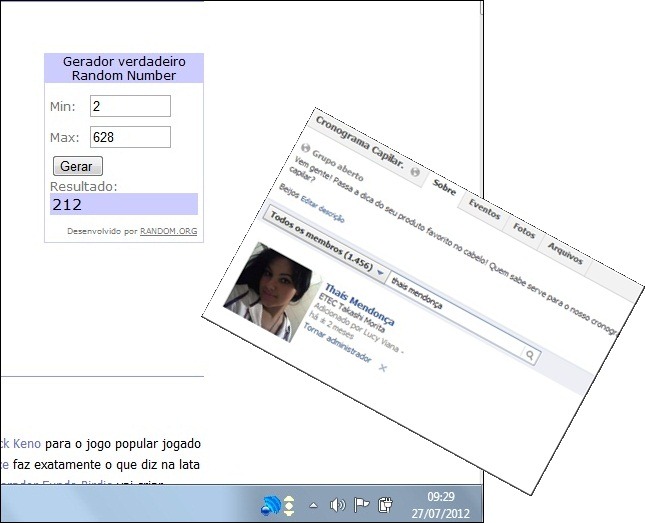This screenshot has height=523, width=645.
Task: Click the up-down arrows tray icon
Action: coord(289,505)
